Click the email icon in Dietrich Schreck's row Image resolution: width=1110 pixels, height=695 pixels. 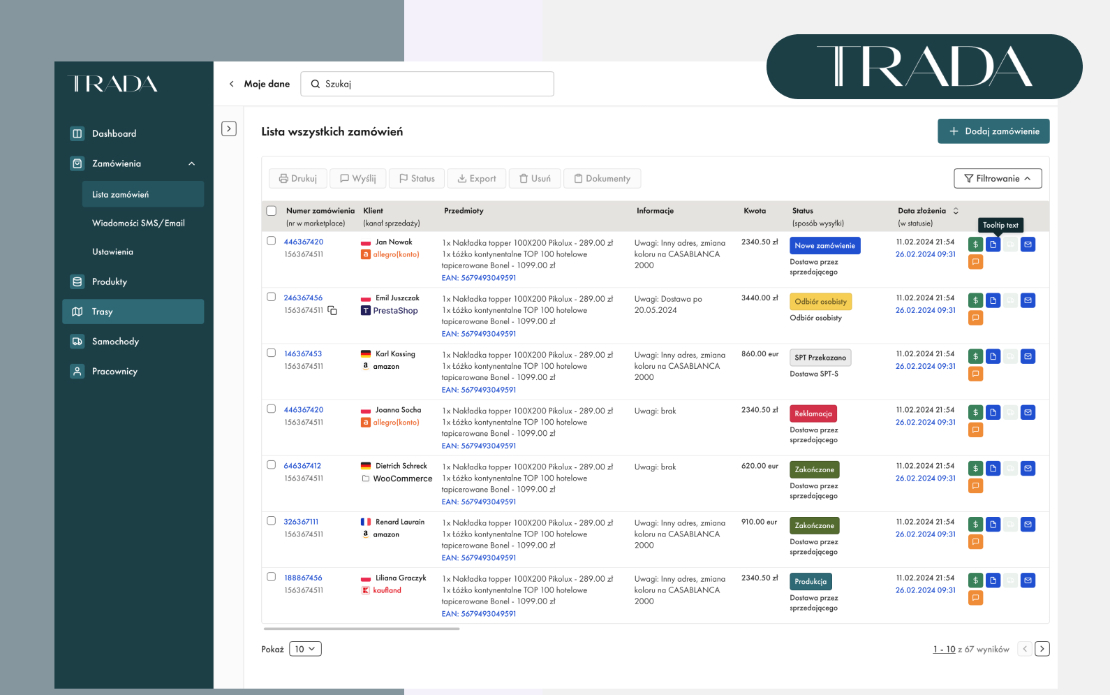click(x=1028, y=468)
